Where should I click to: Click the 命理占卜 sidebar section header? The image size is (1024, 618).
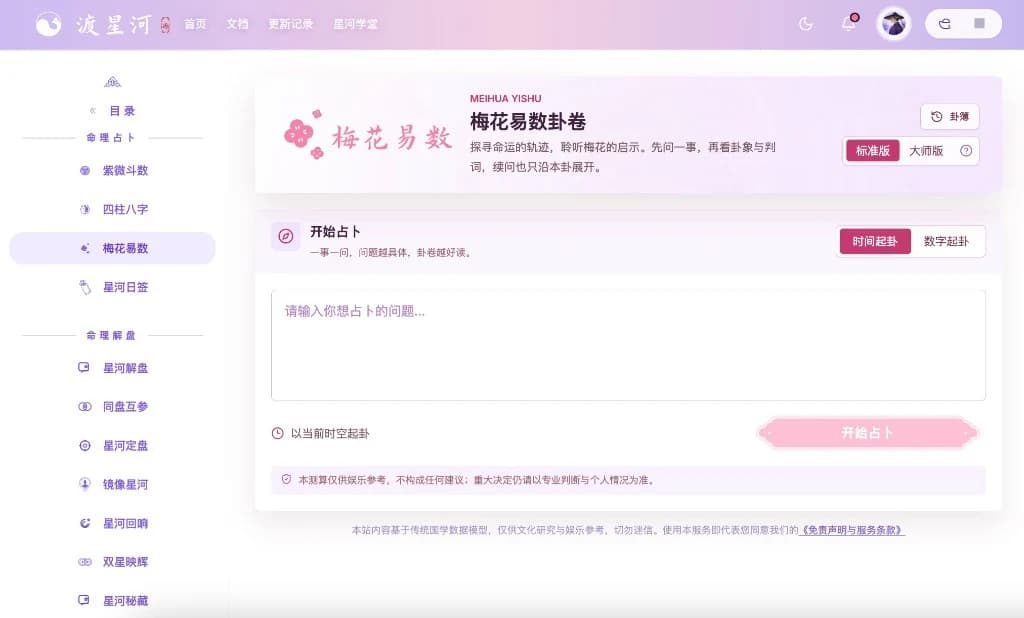(111, 138)
